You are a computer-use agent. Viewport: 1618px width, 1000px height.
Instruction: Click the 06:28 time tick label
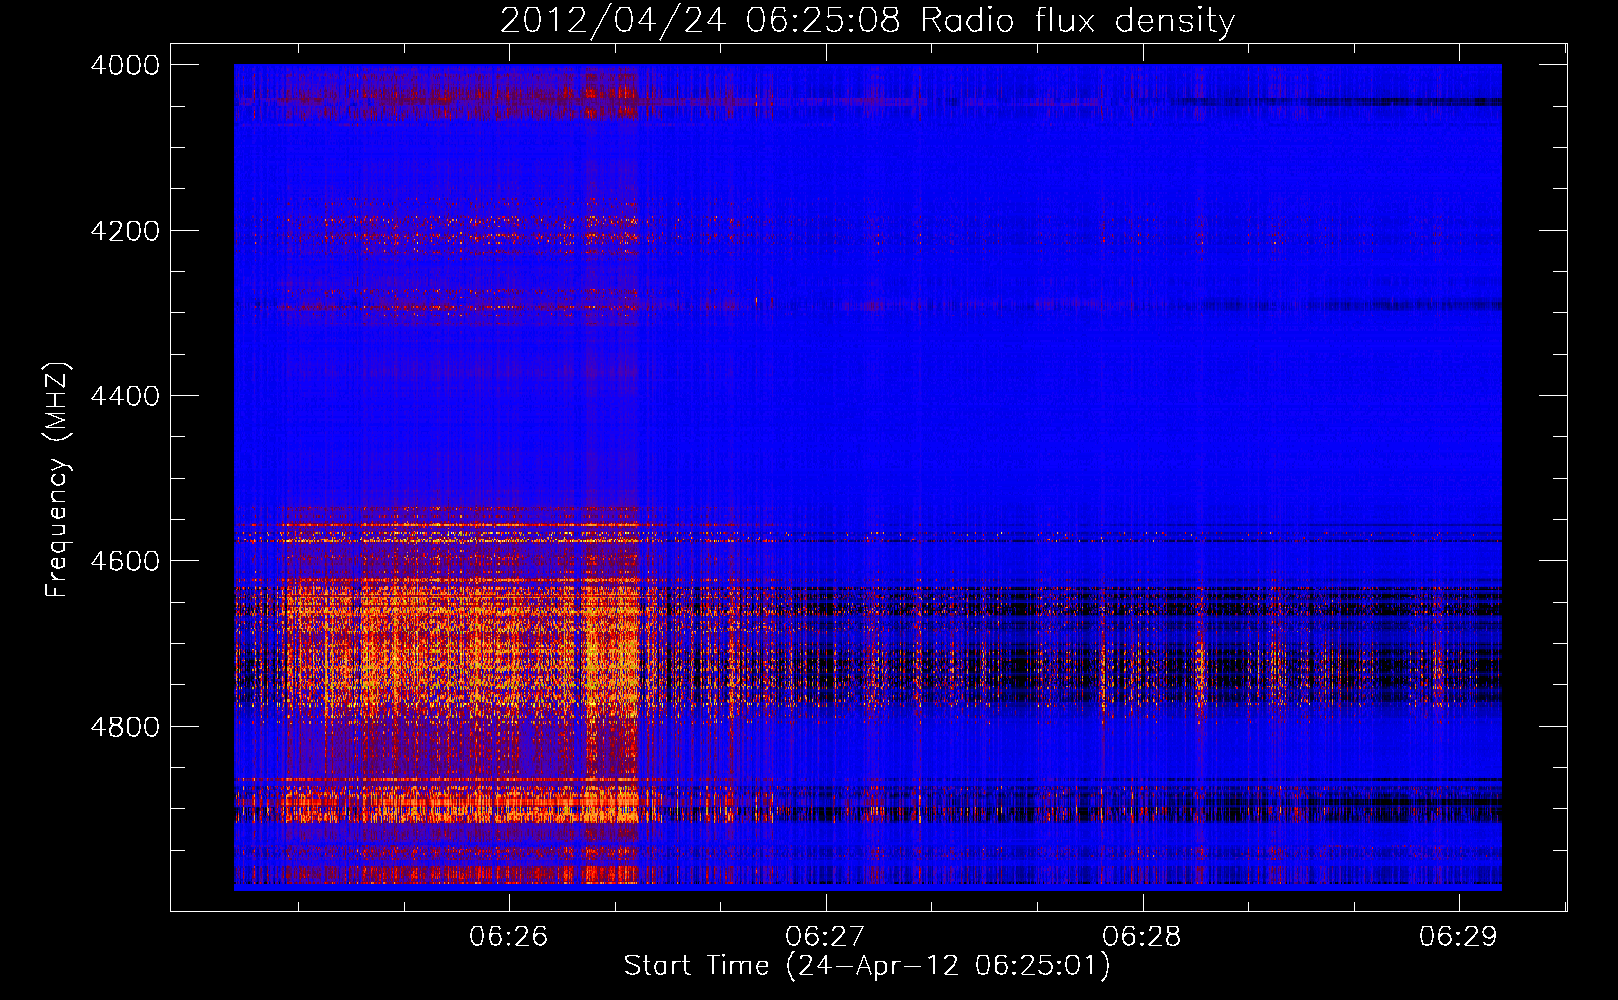[1142, 936]
